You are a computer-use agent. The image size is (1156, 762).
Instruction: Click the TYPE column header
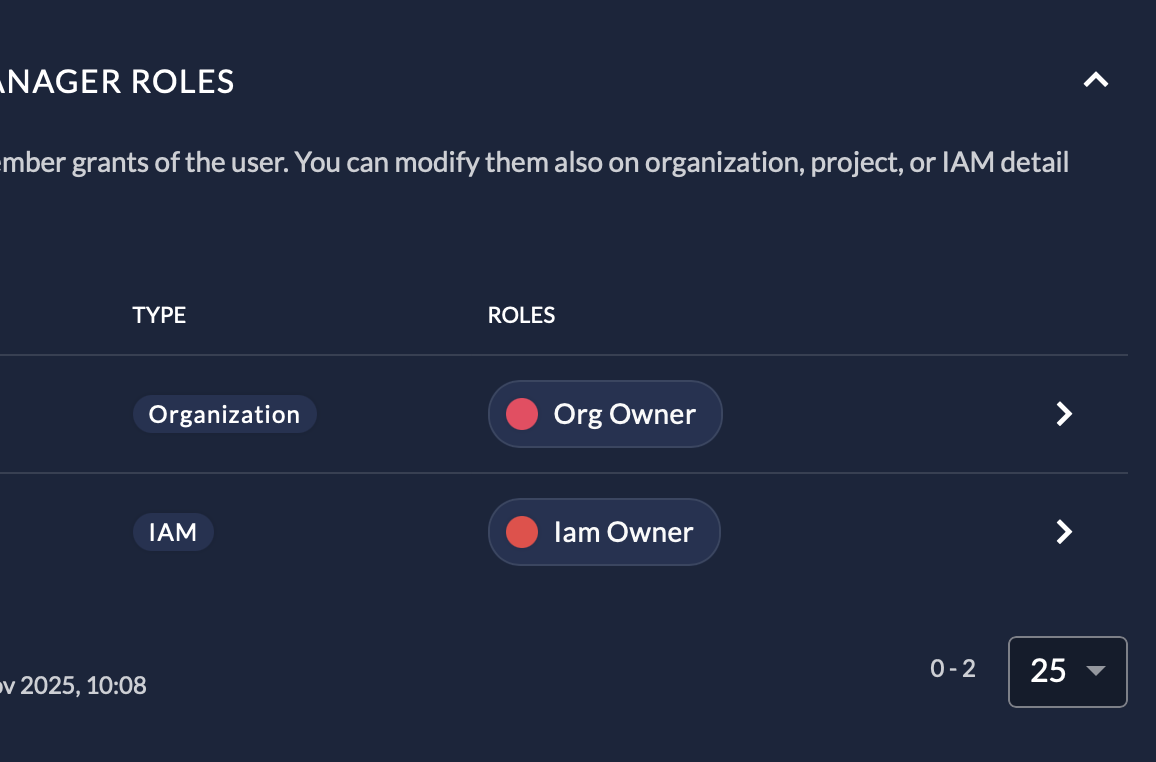pyautogui.click(x=159, y=315)
